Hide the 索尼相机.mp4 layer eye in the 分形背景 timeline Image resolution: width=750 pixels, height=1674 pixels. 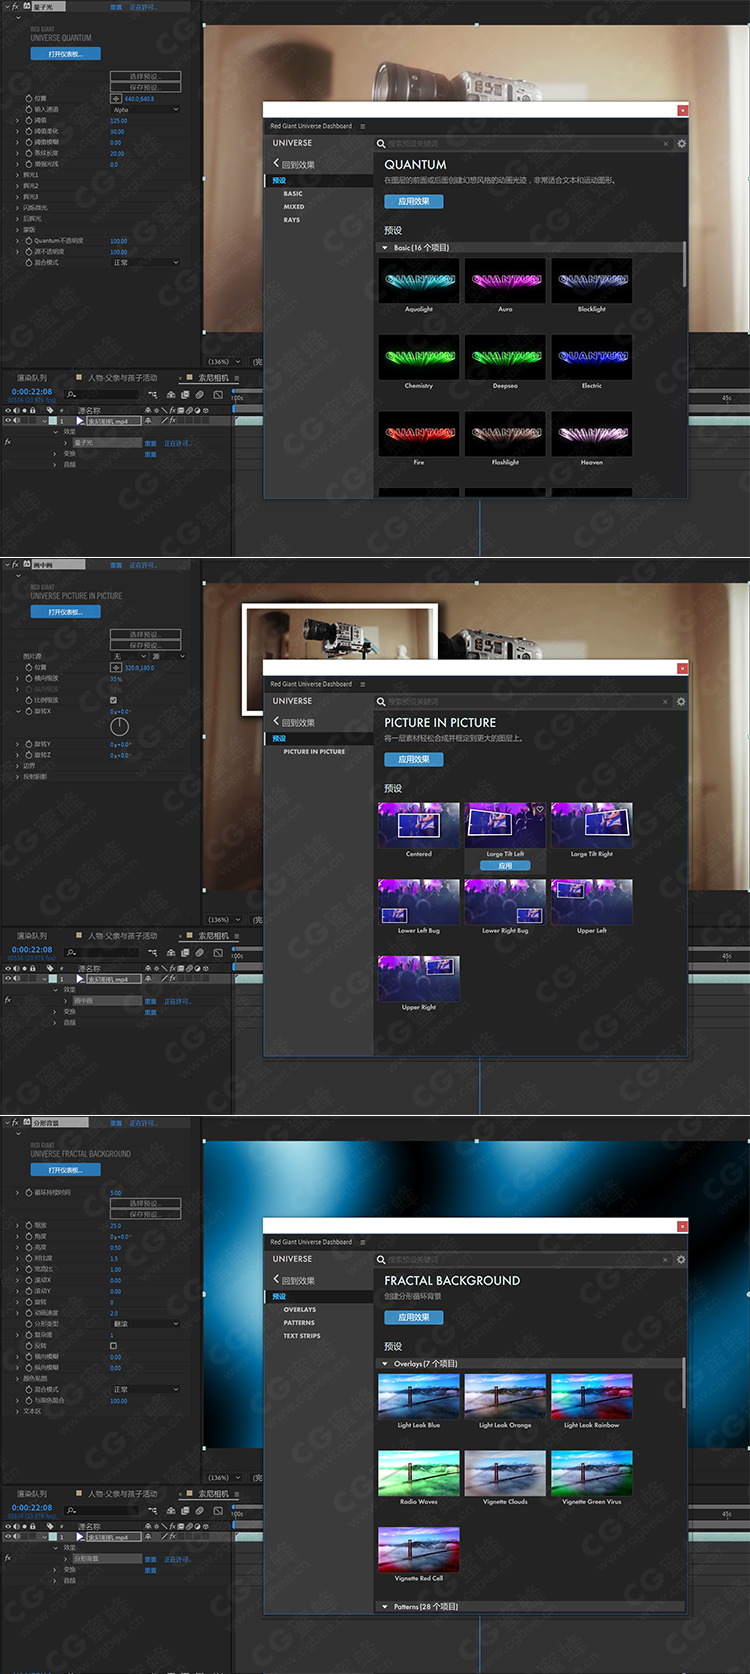[x=8, y=1536]
